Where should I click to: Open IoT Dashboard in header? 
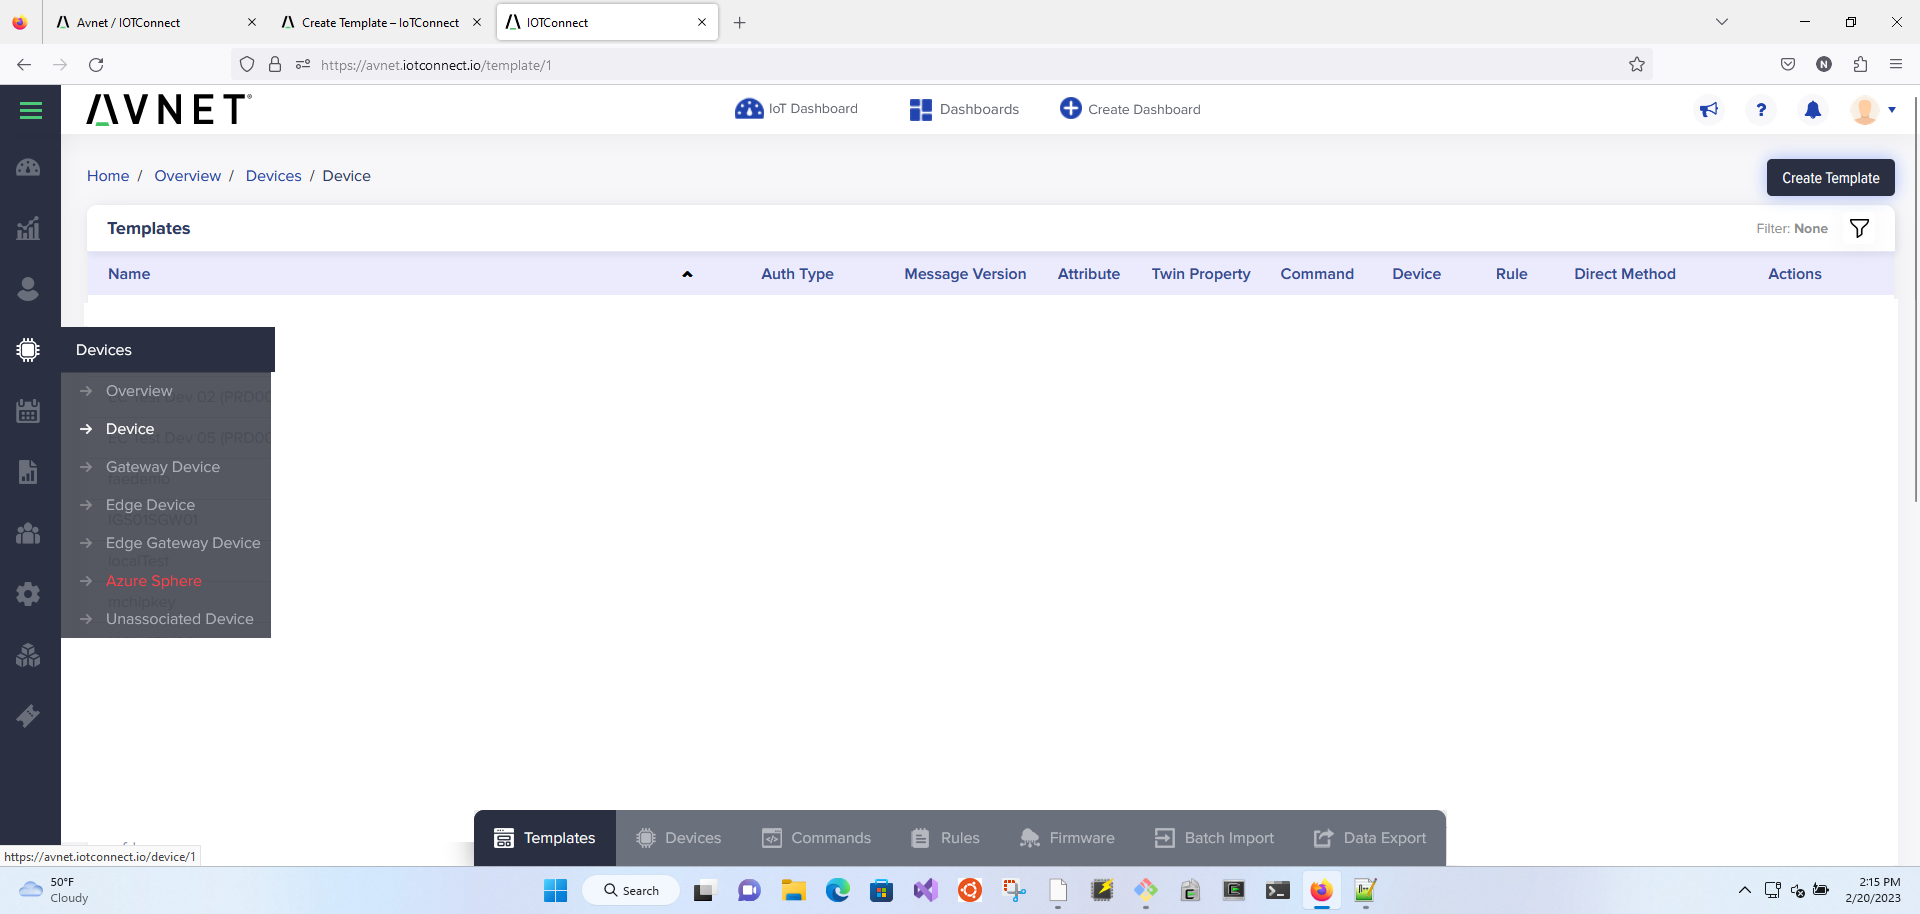796,109
